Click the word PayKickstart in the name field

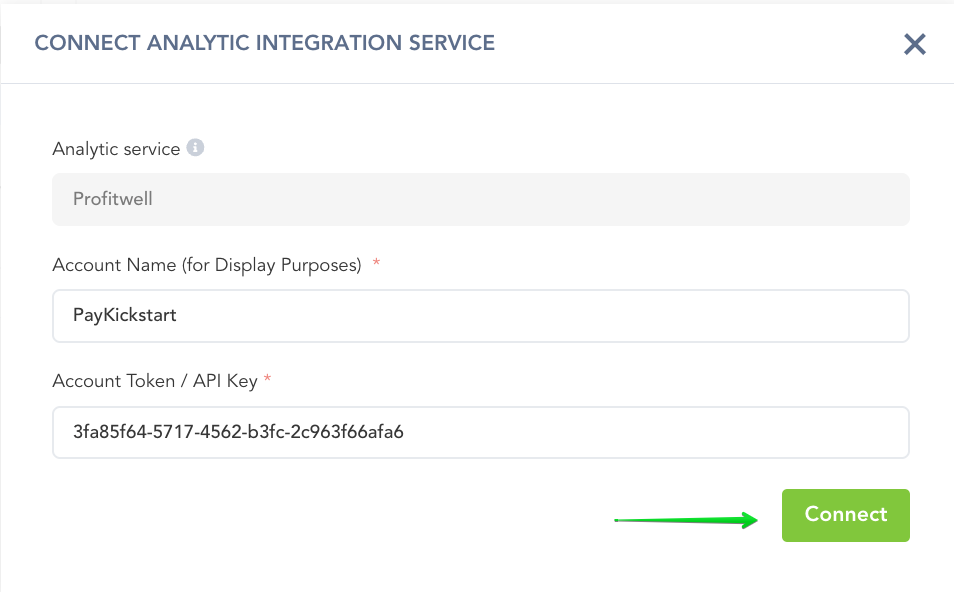coord(125,316)
